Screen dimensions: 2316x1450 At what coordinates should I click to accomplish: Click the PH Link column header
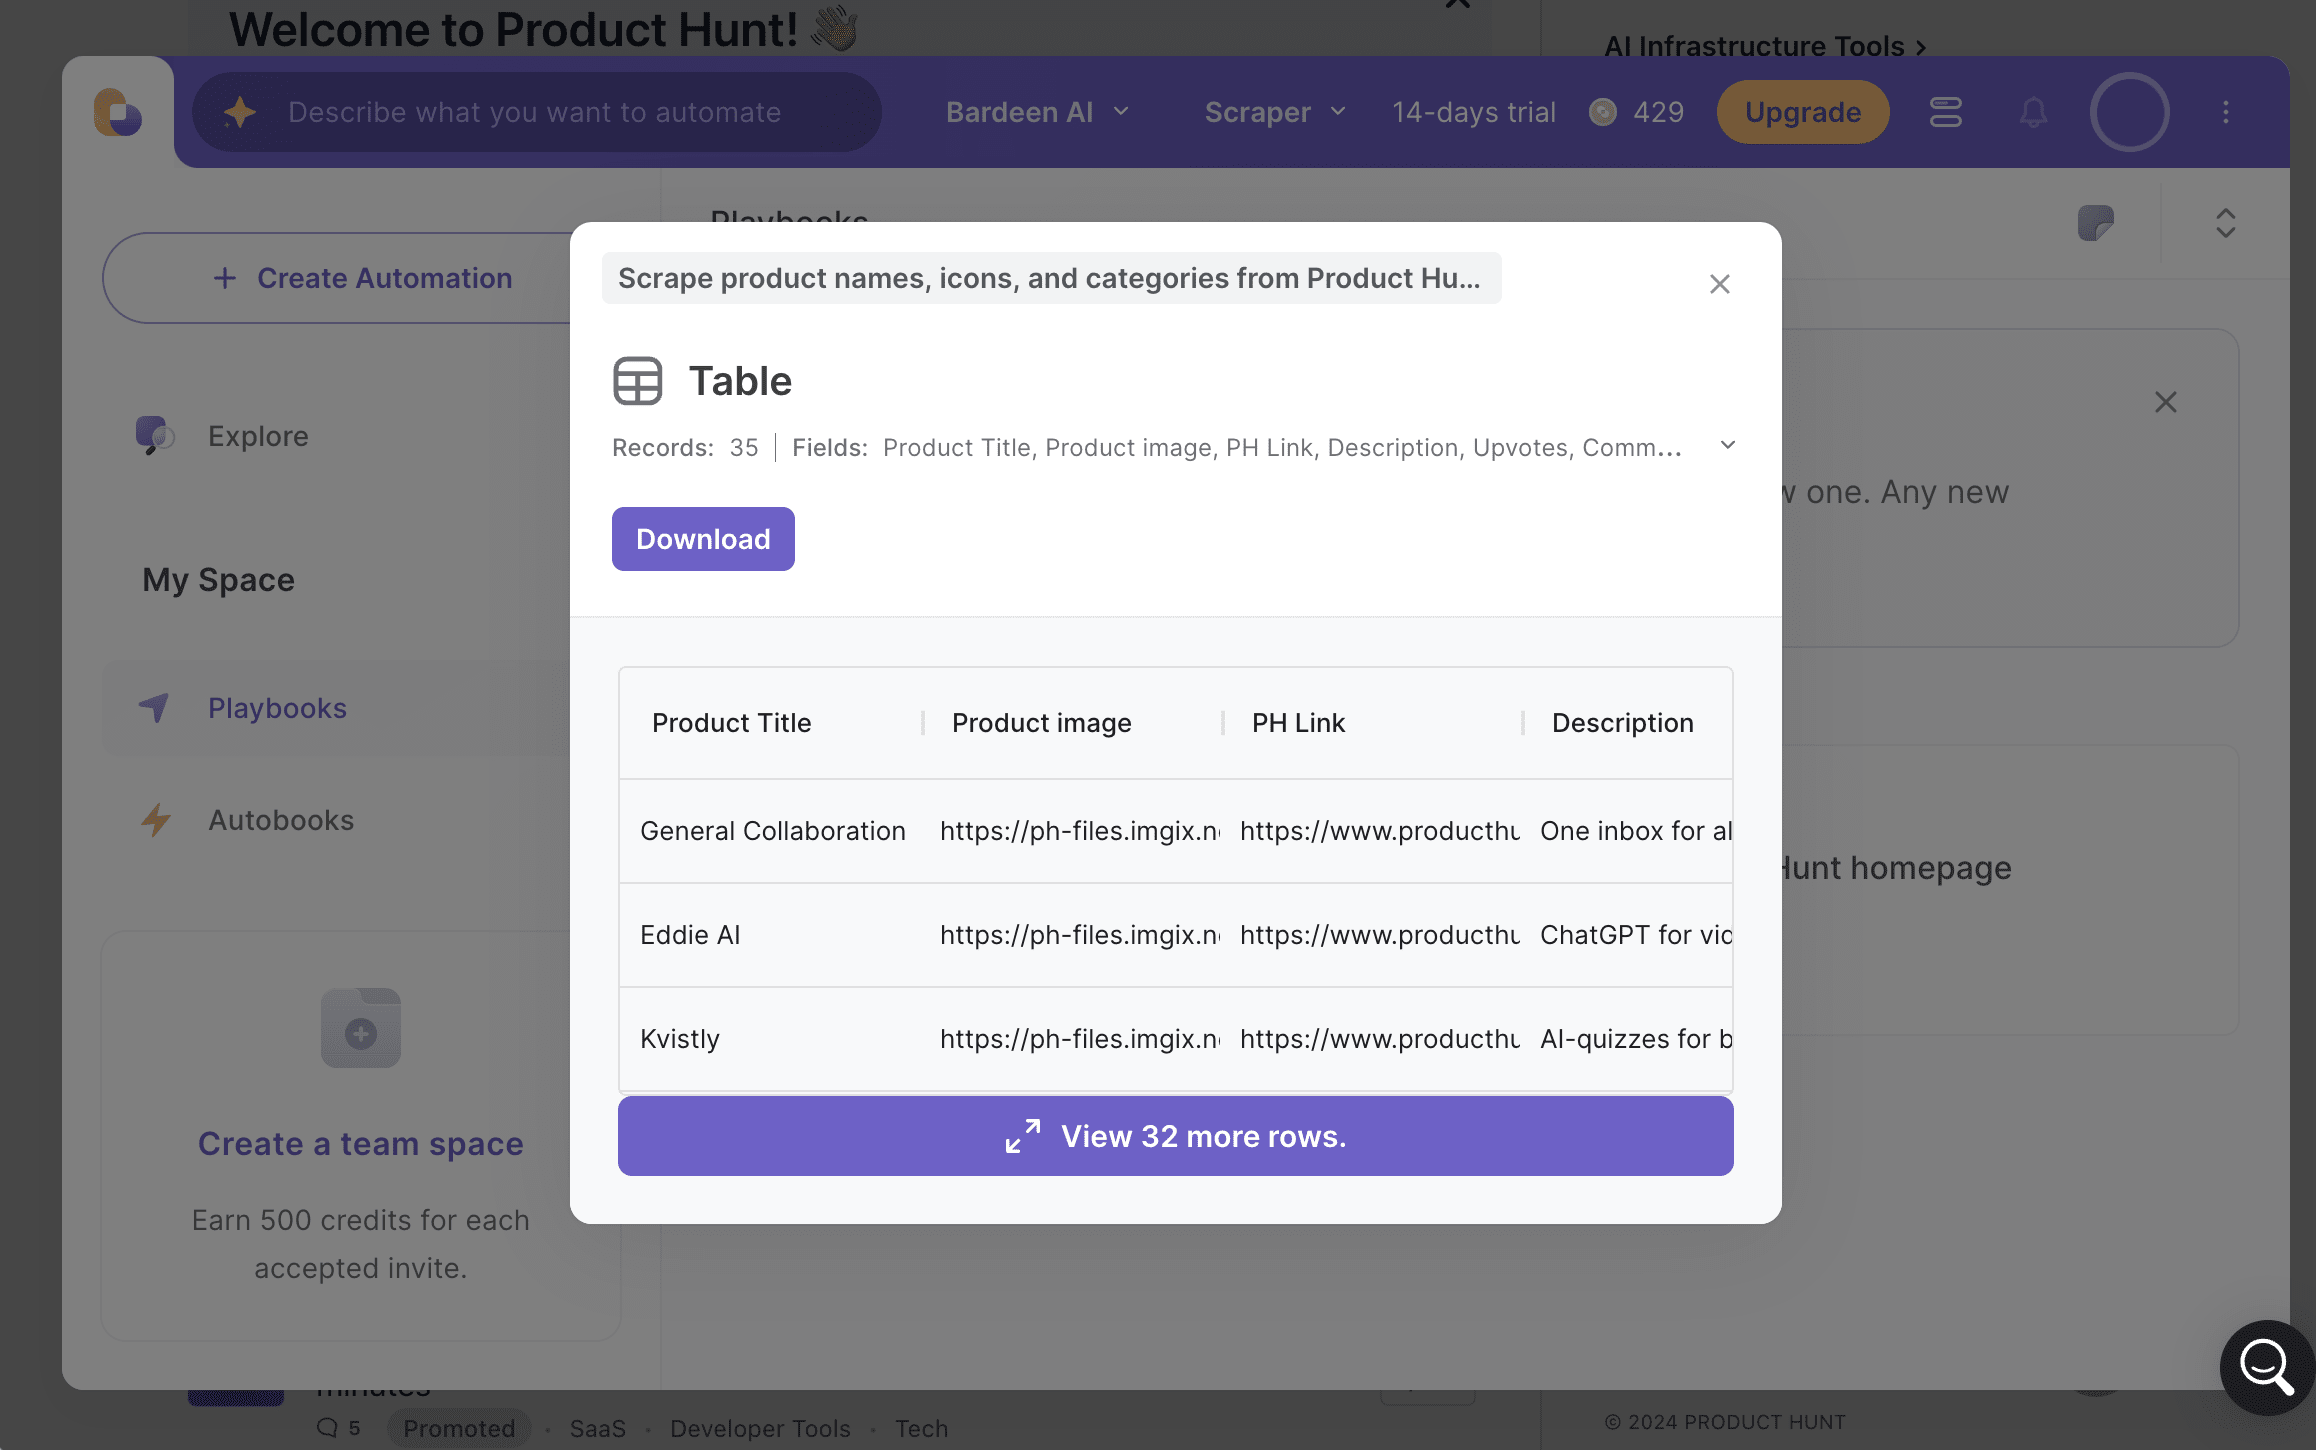click(x=1298, y=723)
